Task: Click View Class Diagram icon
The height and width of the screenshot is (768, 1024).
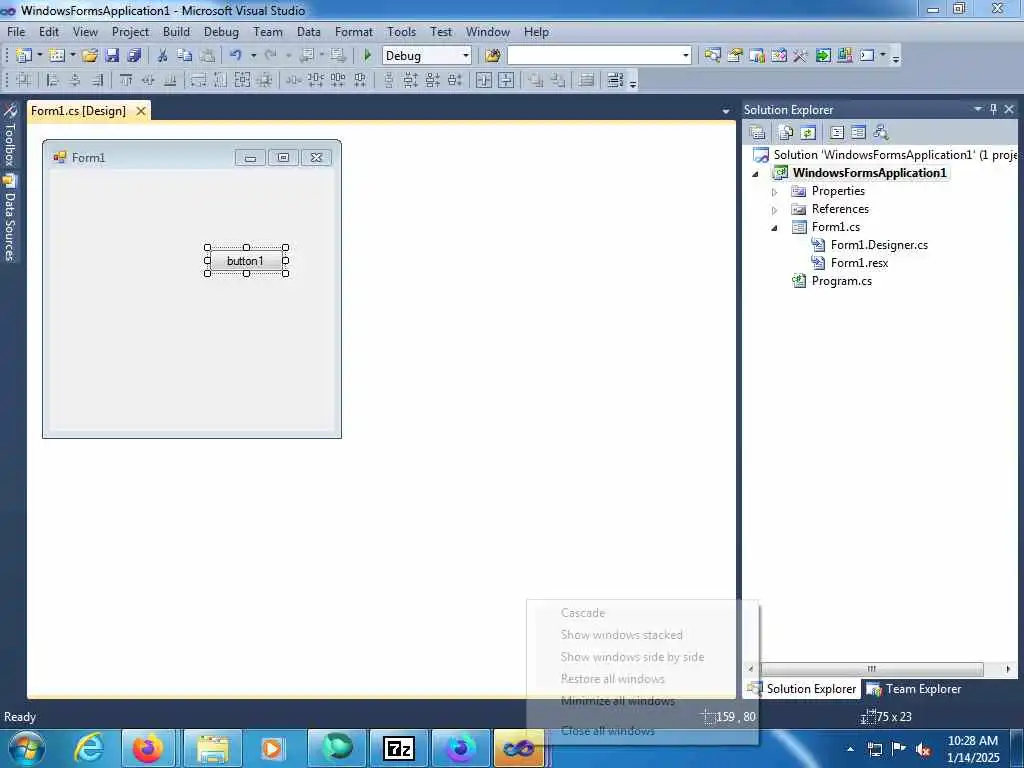Action: (881, 133)
